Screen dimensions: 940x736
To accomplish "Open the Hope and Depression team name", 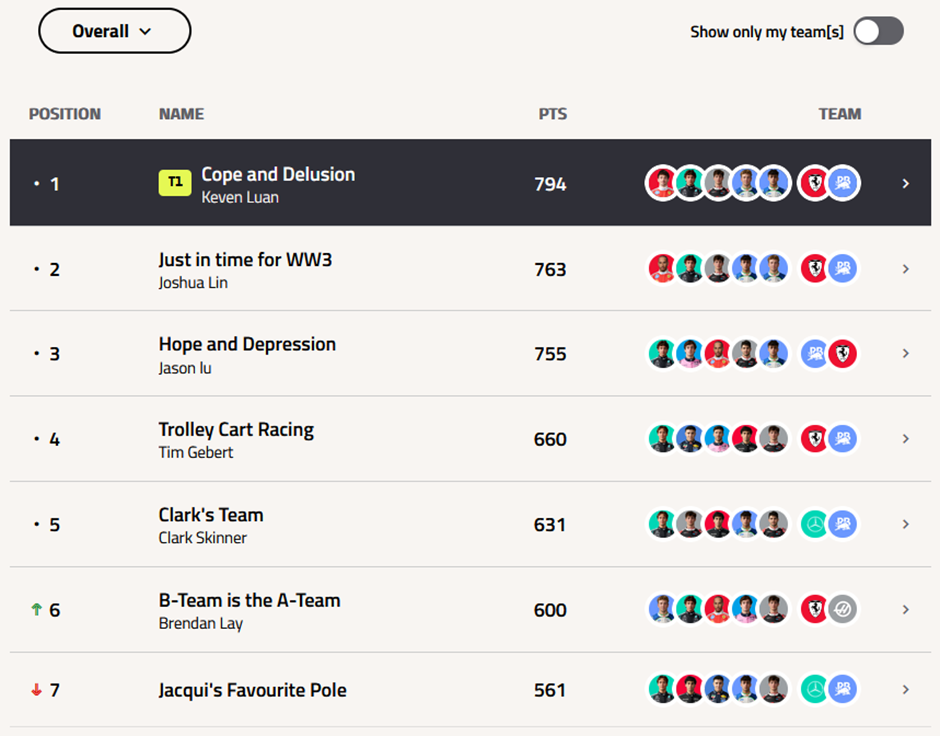I will 247,345.
